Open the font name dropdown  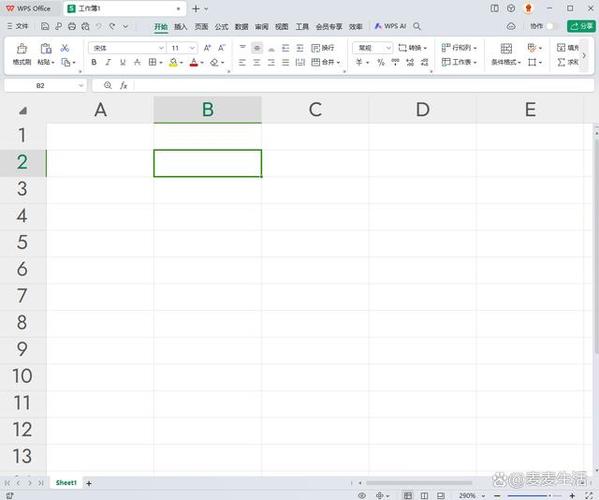[161, 48]
